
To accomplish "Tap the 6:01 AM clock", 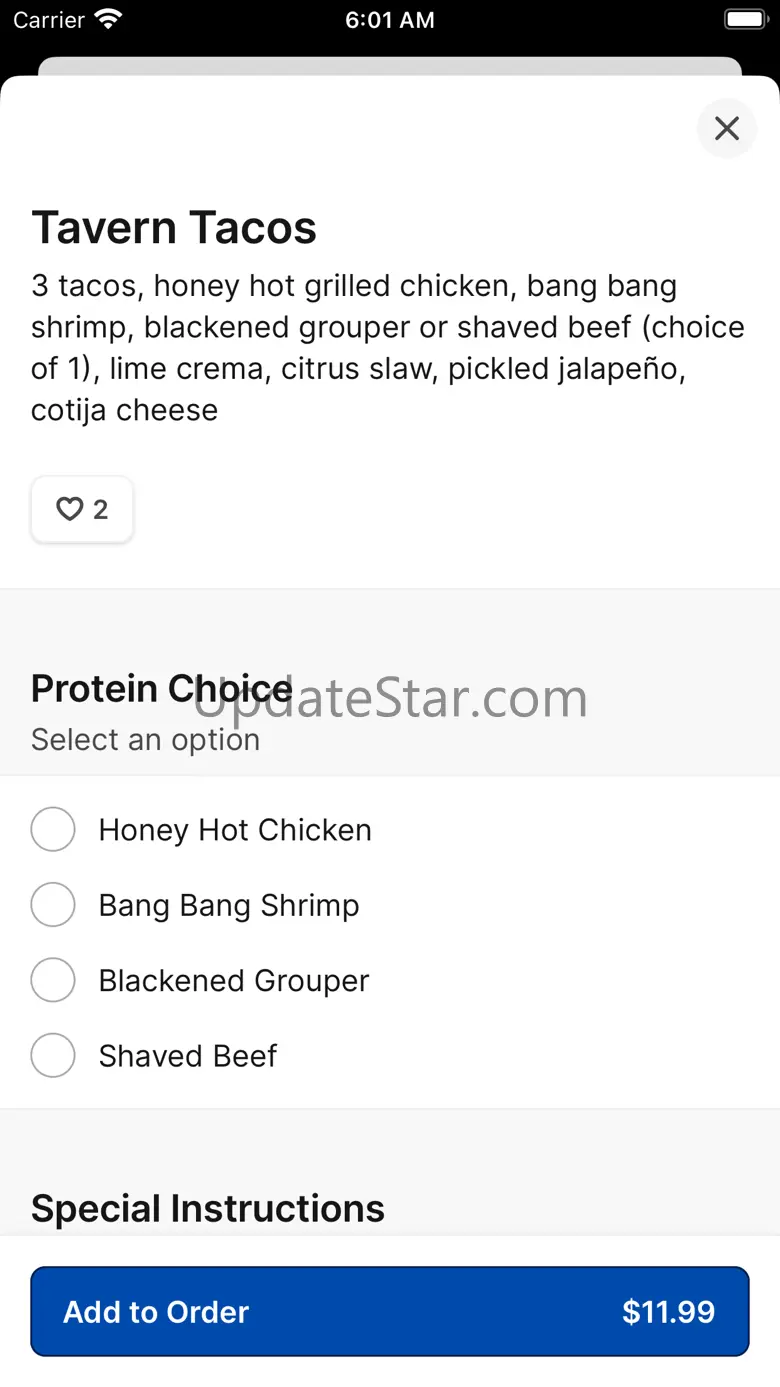I will tap(390, 20).
